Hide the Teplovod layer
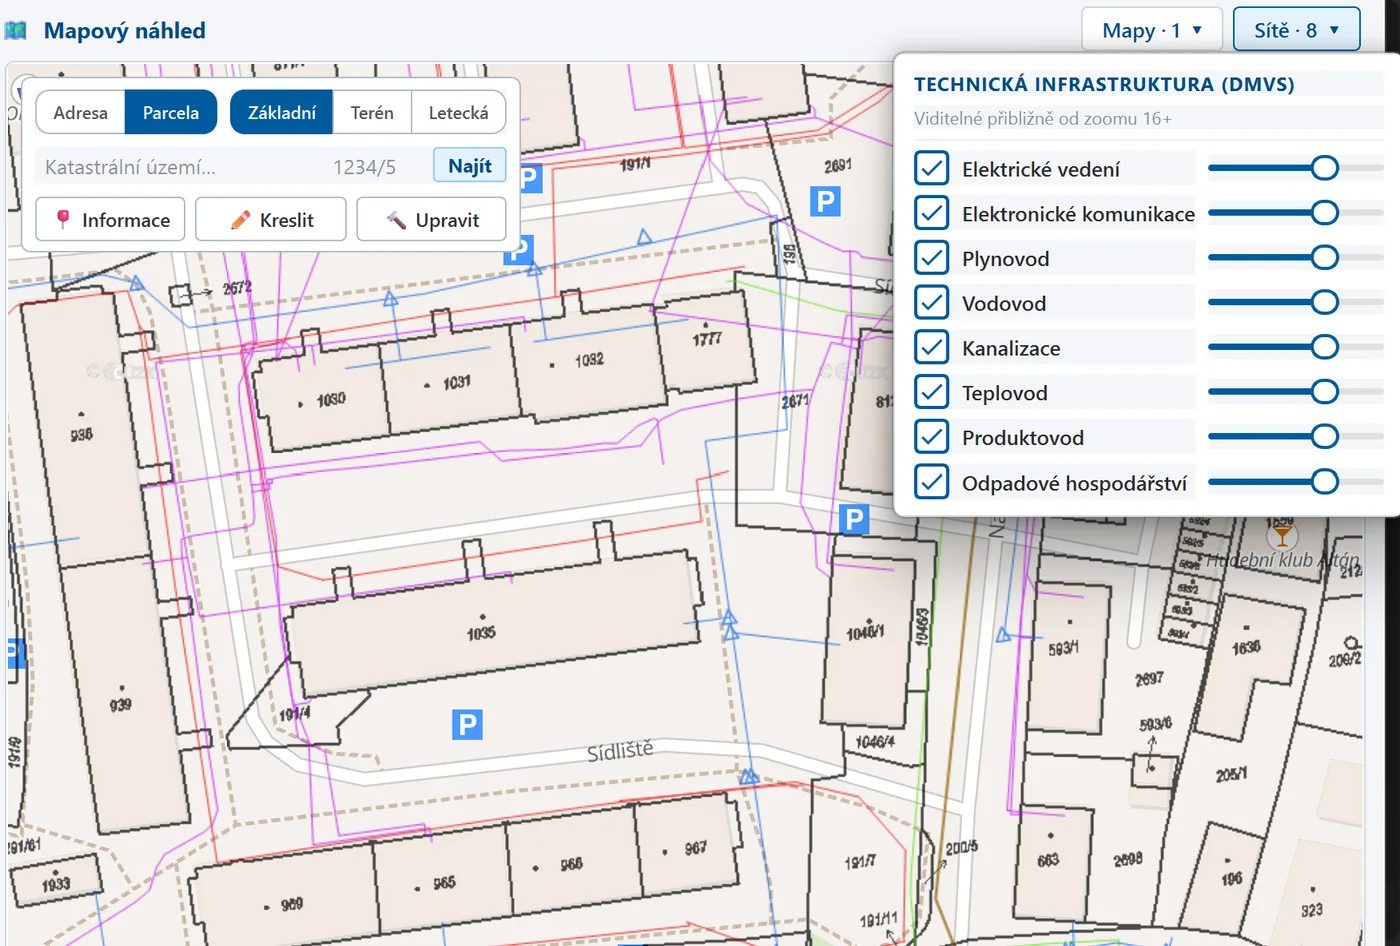 pyautogui.click(x=932, y=392)
